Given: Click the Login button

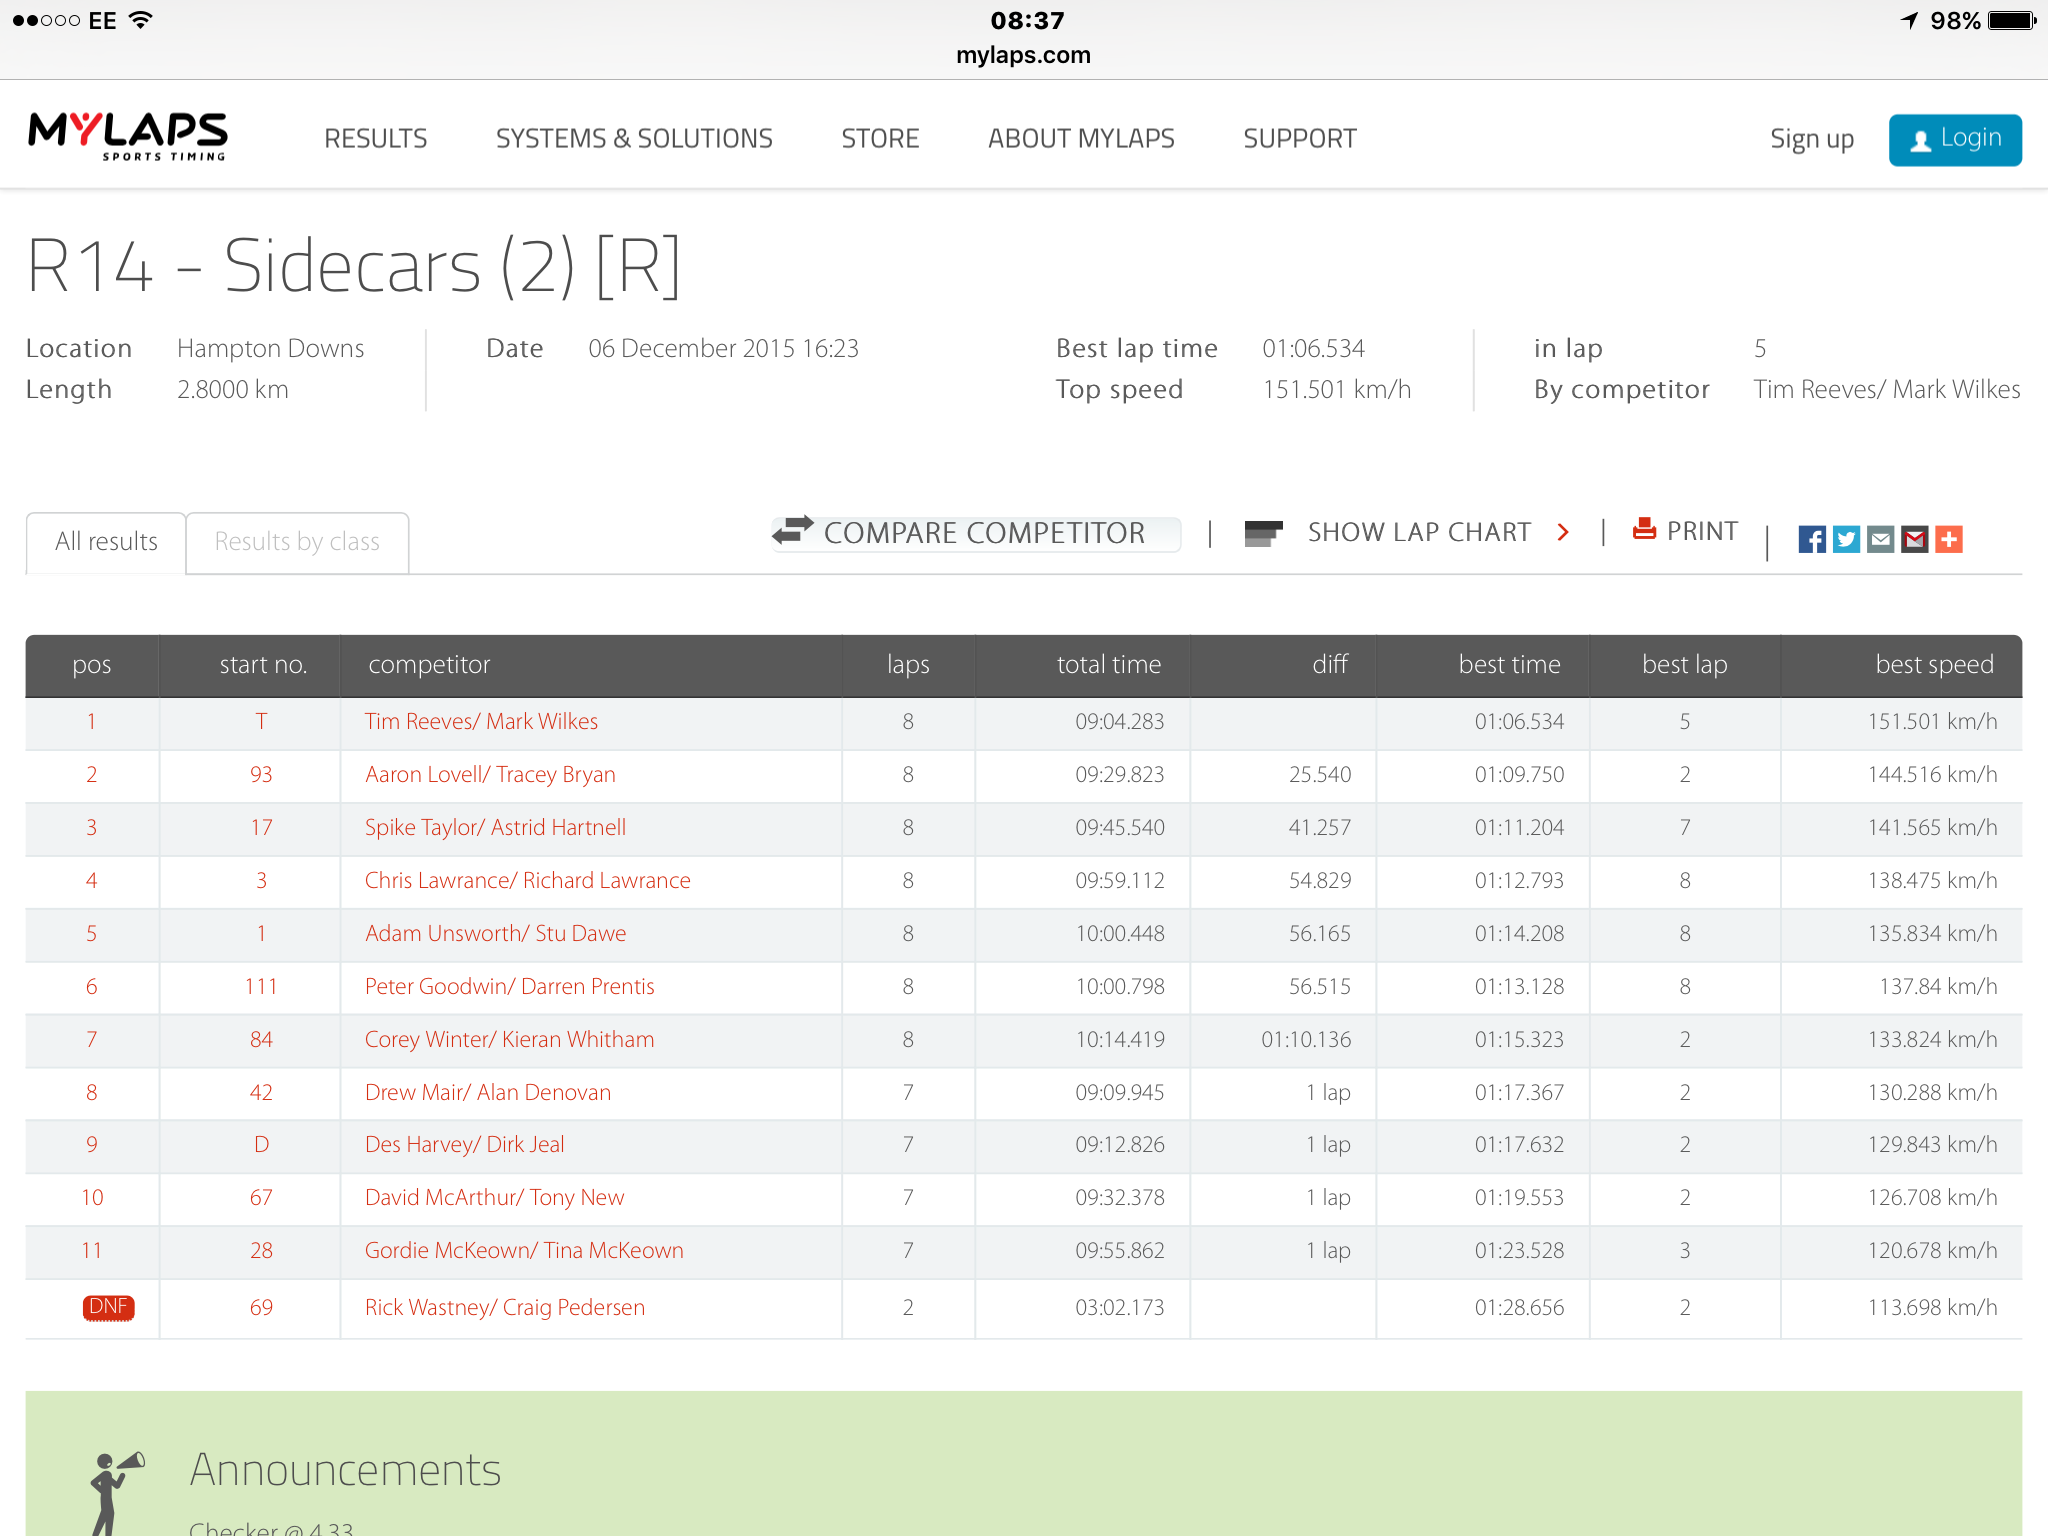Looking at the screenshot, I should [x=1955, y=139].
